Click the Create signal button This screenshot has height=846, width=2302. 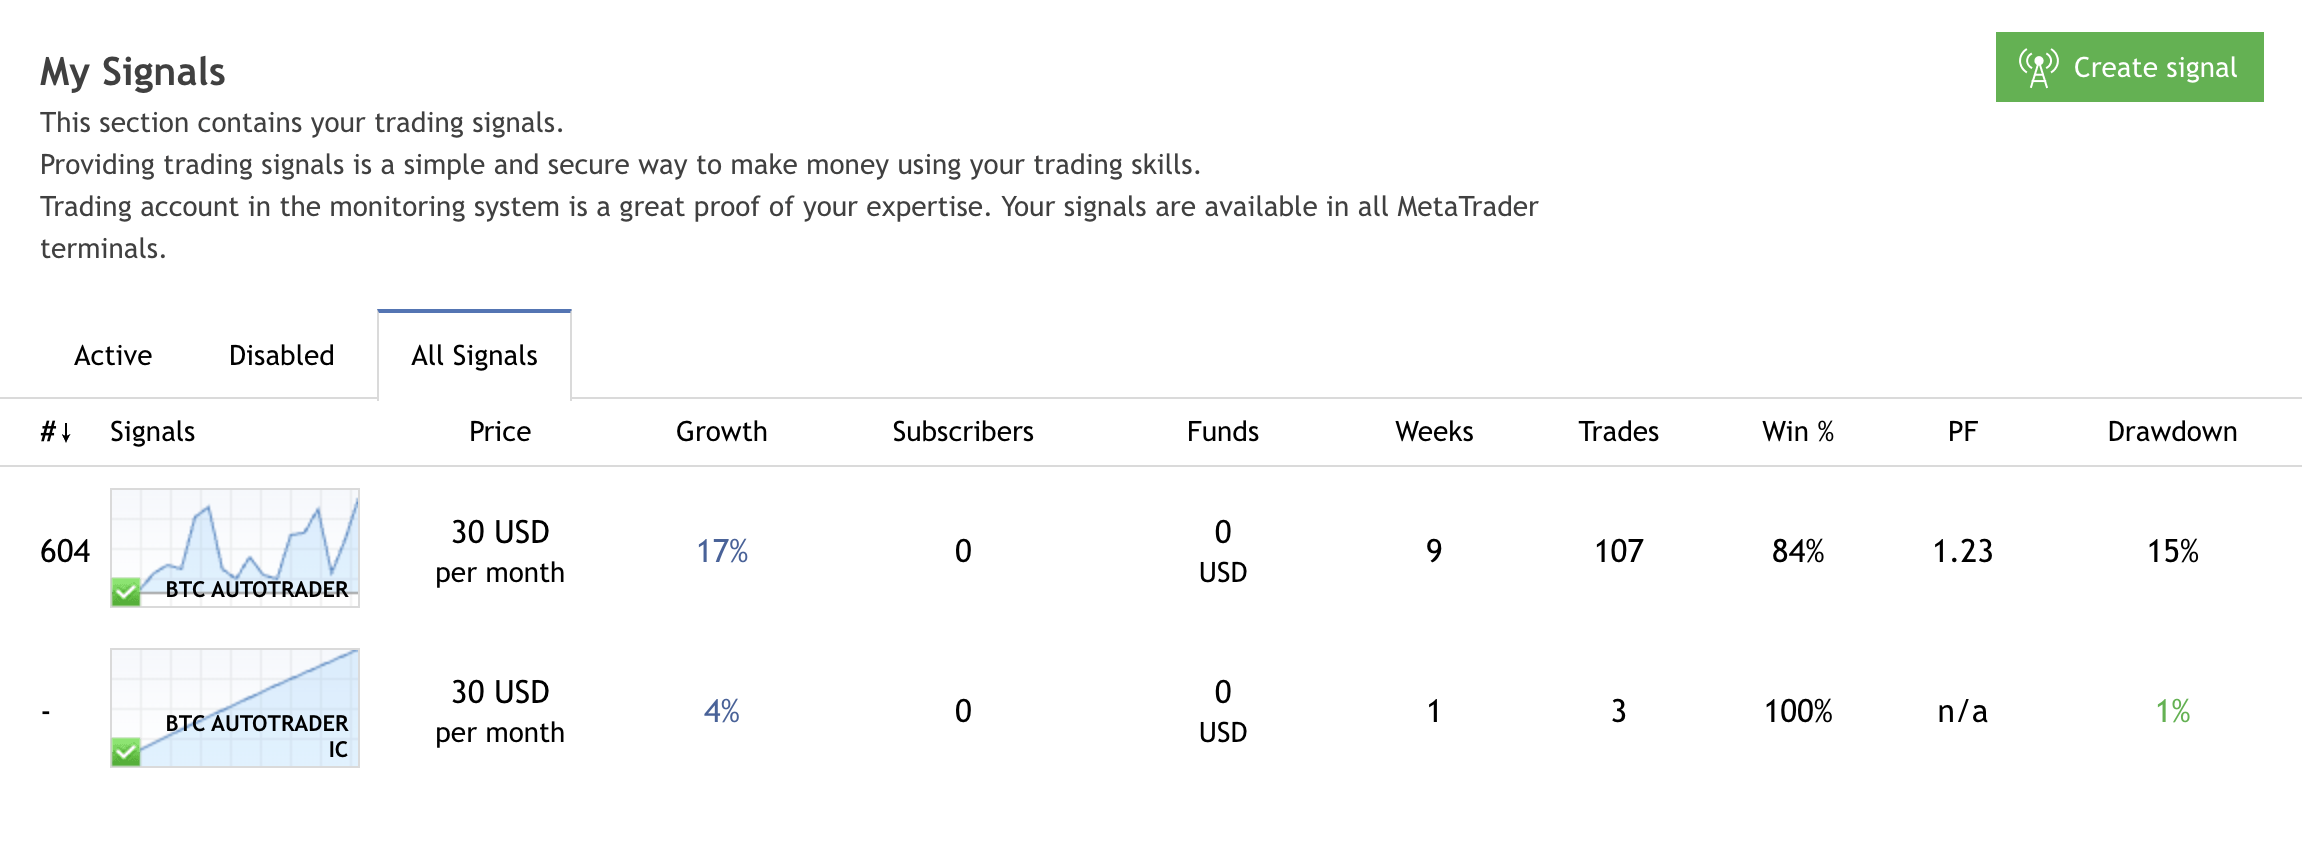[2129, 67]
